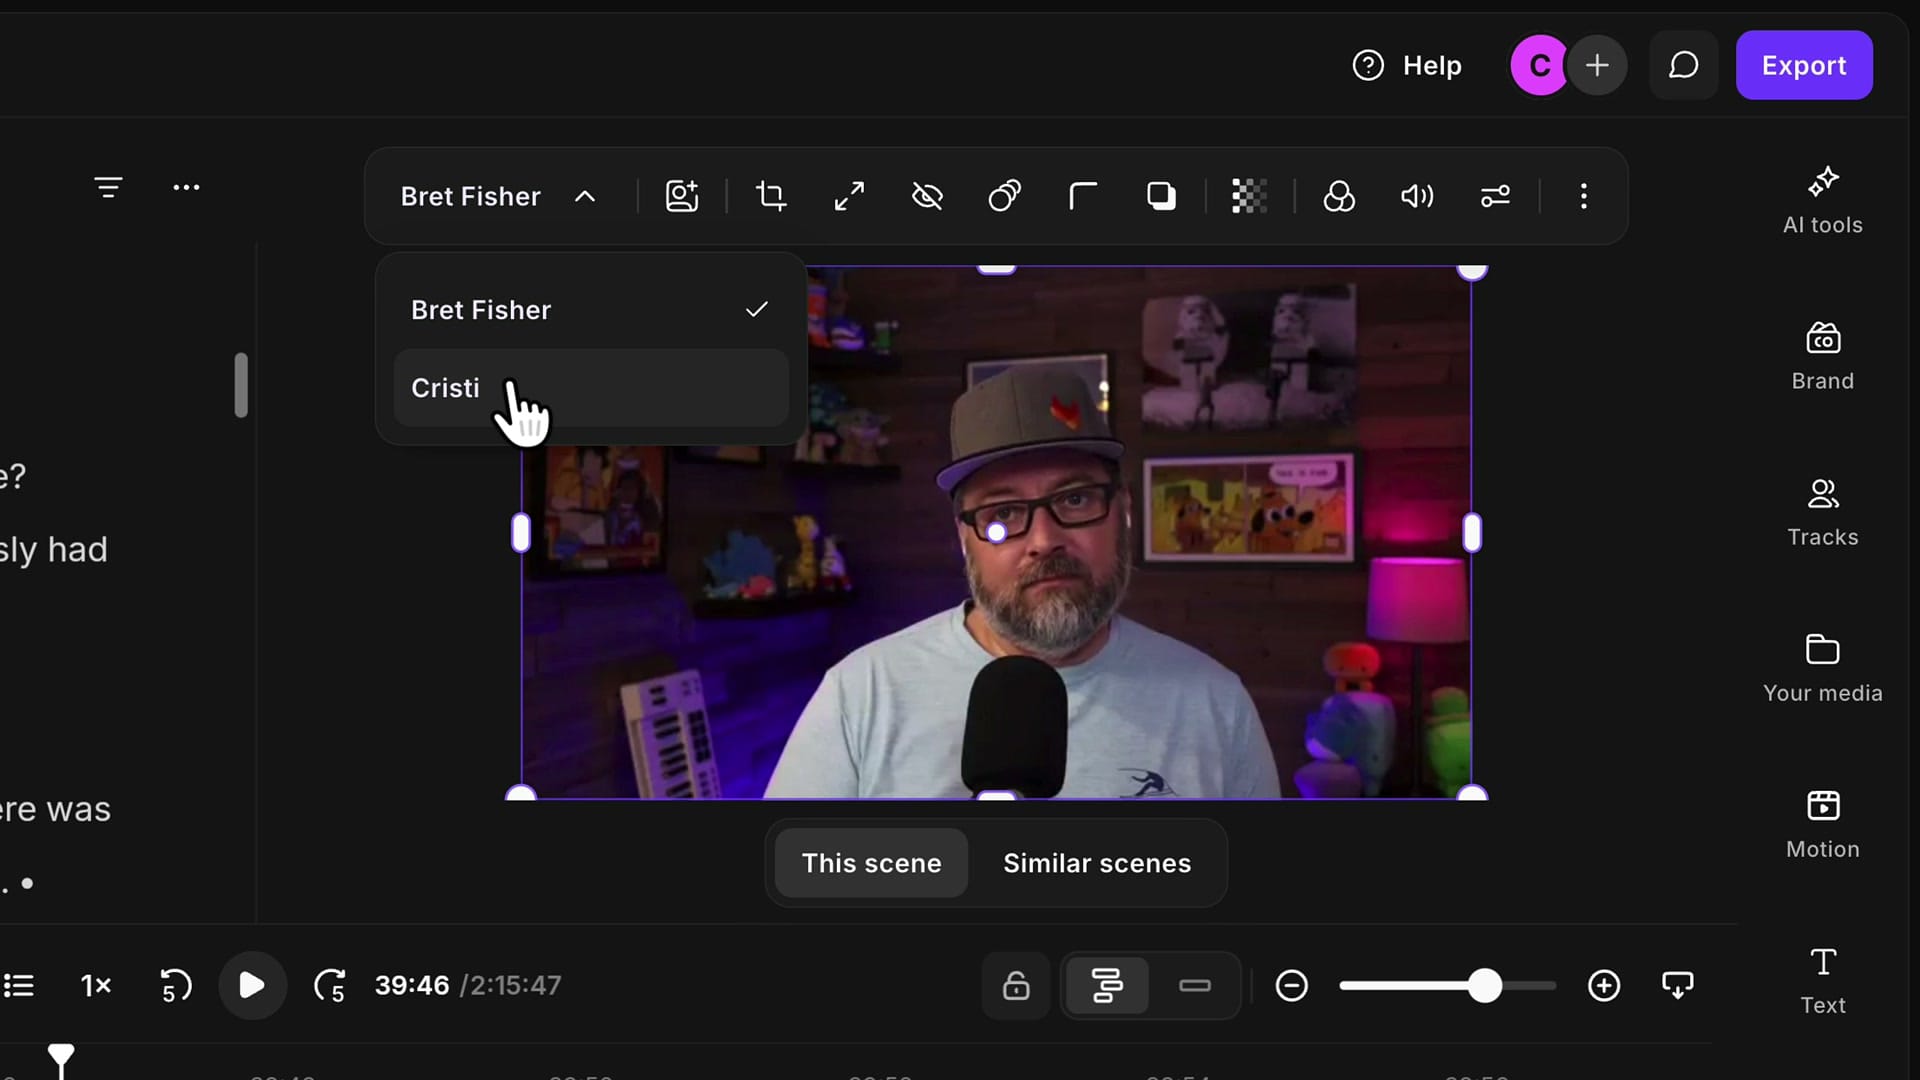1920x1080 pixels.
Task: Zoom out timeline with minus button
Action: pyautogui.click(x=1291, y=985)
